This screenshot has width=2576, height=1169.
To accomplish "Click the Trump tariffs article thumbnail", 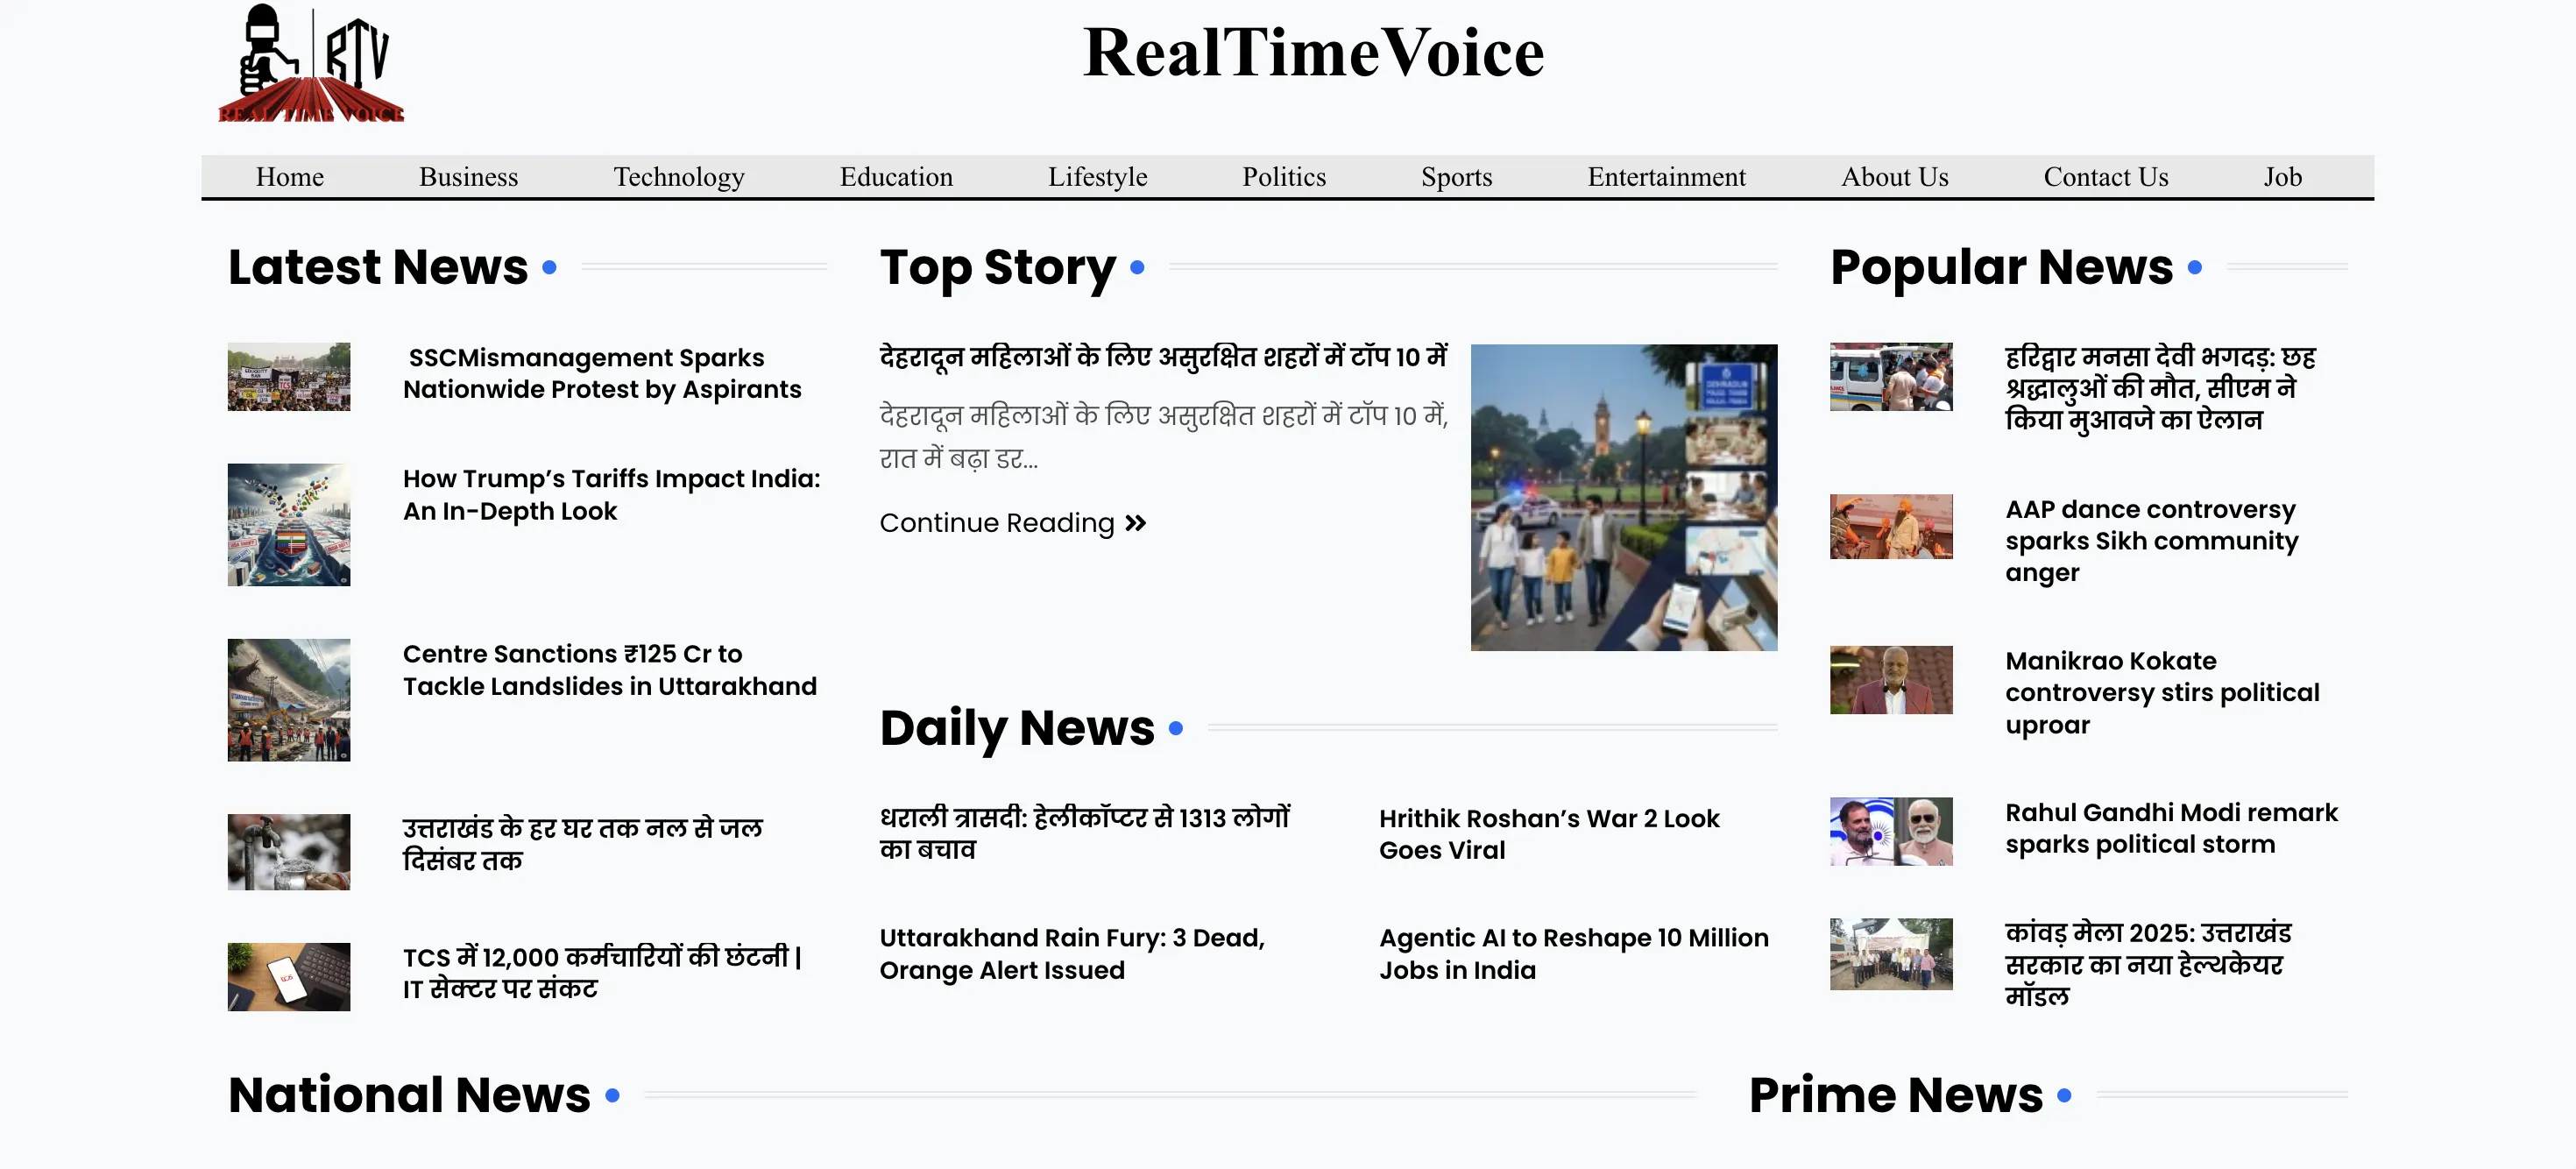I will 289,524.
